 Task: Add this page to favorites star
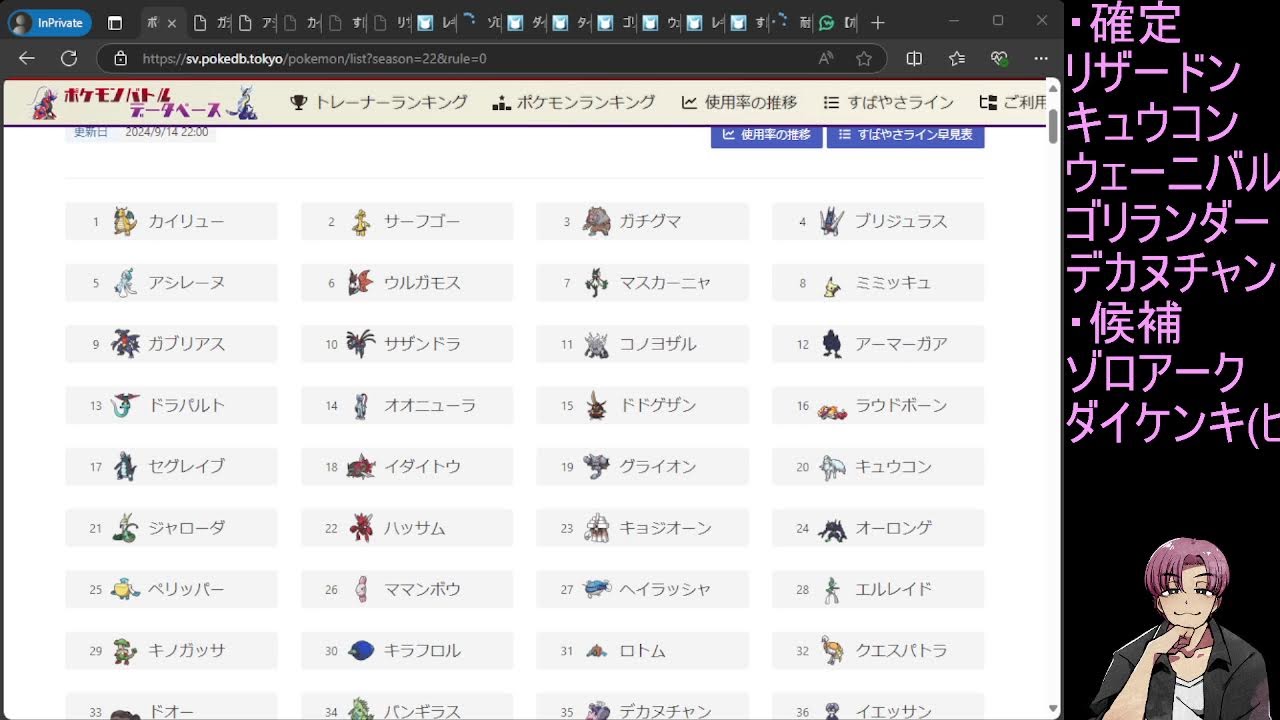[x=864, y=59]
